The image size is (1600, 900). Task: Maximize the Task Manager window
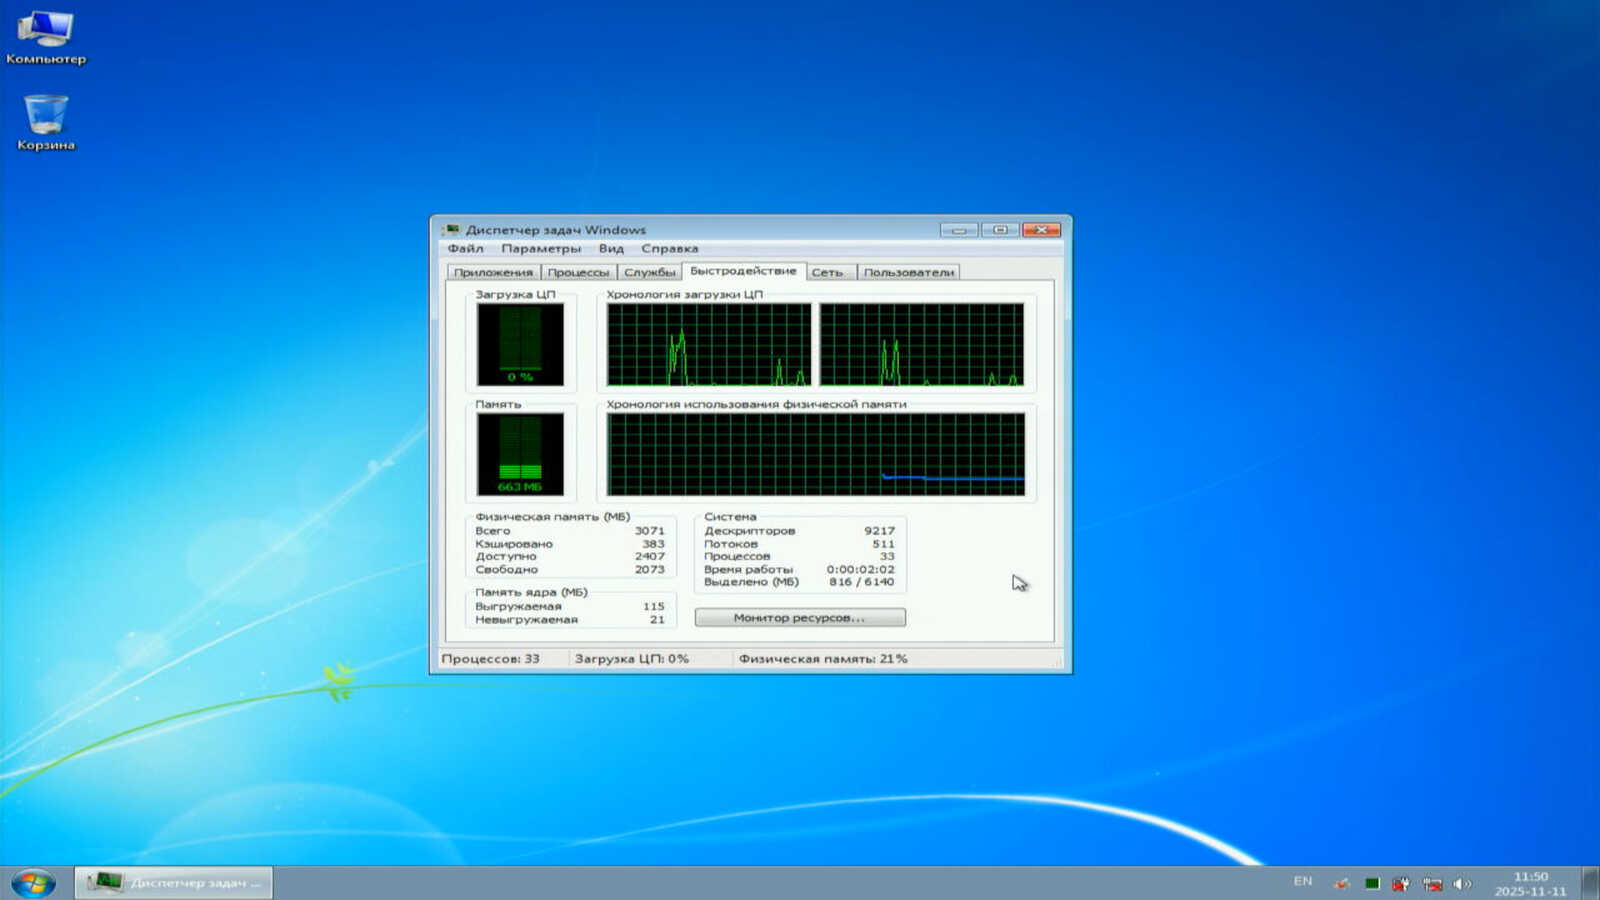[999, 230]
